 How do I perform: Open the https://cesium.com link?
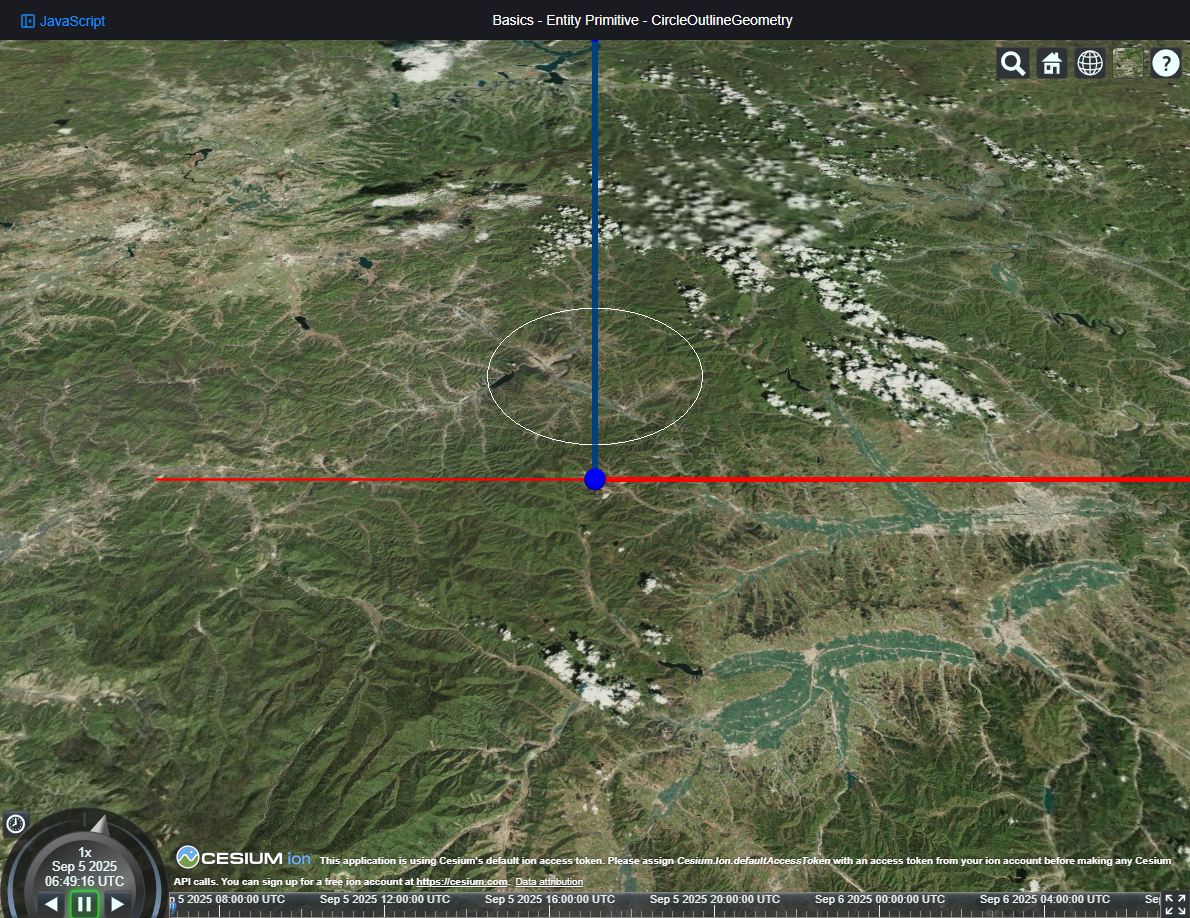point(461,882)
